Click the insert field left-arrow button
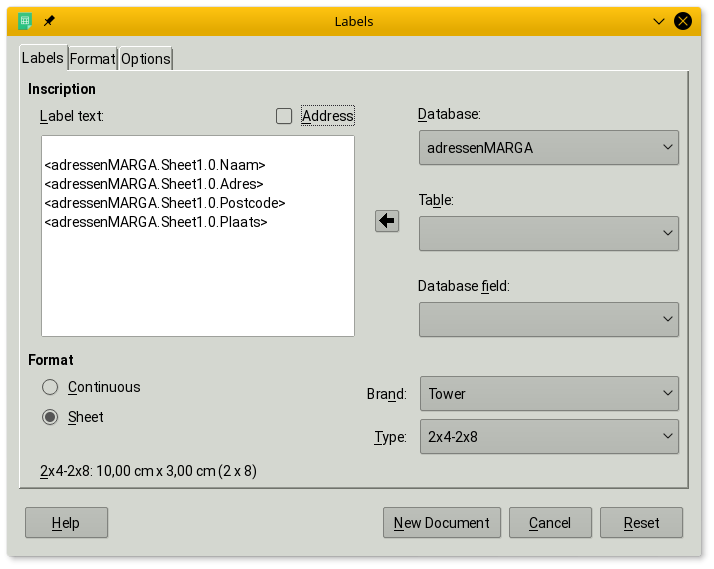 pos(387,221)
